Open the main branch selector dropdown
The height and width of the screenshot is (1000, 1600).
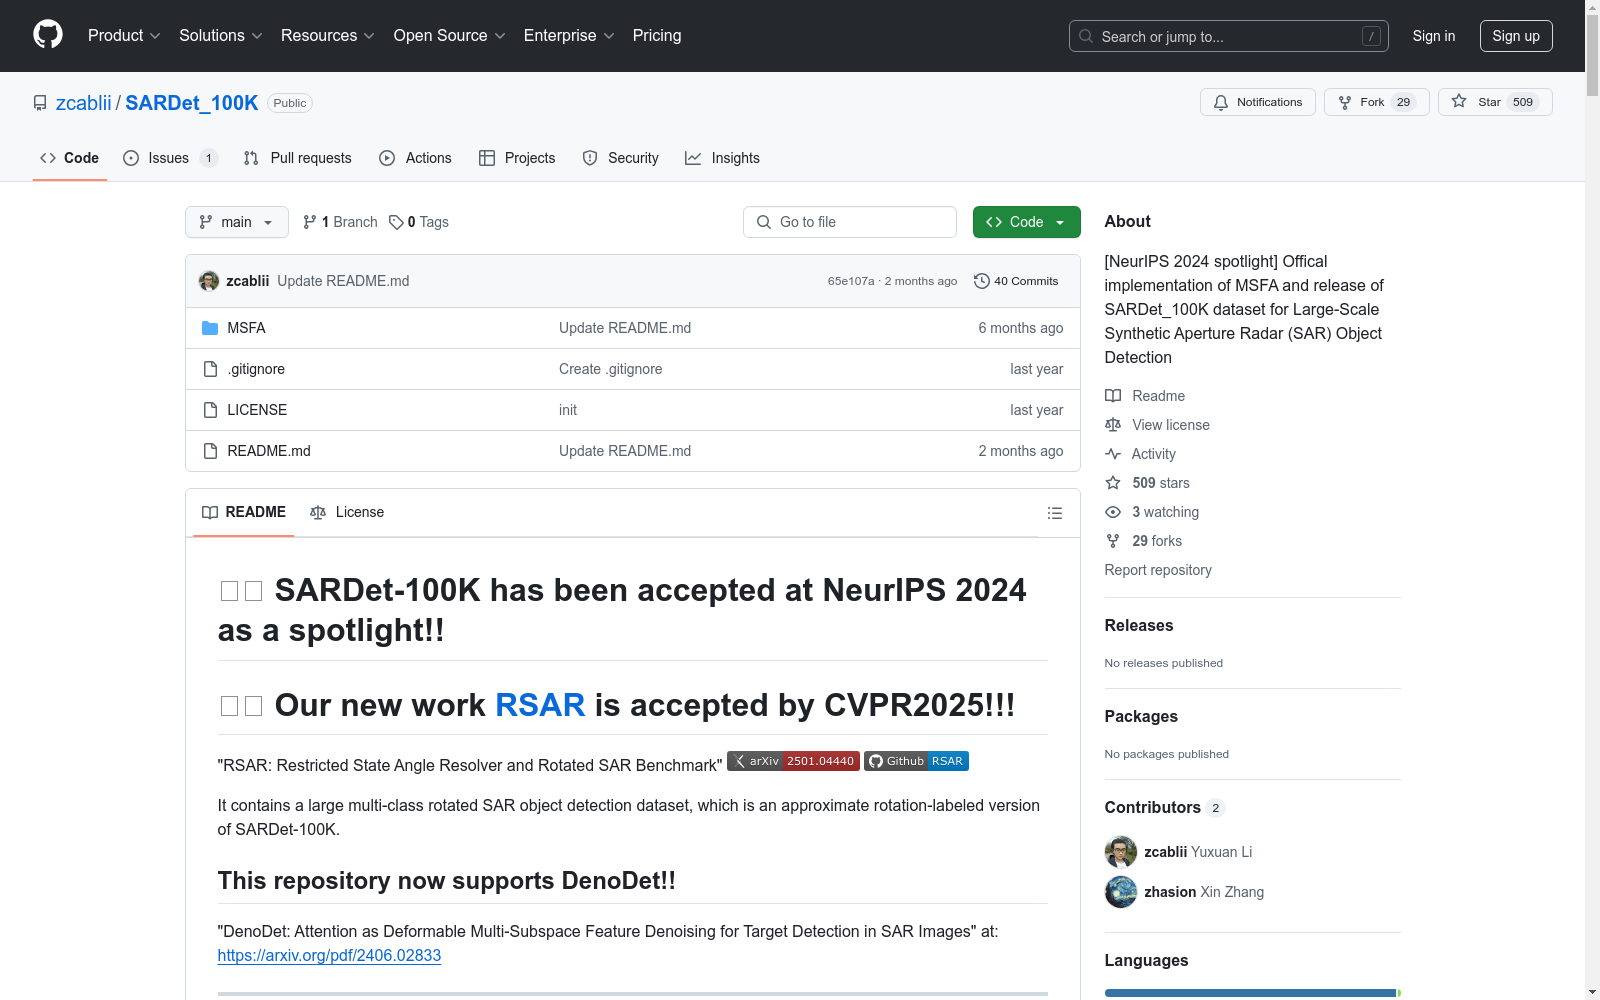(x=237, y=222)
